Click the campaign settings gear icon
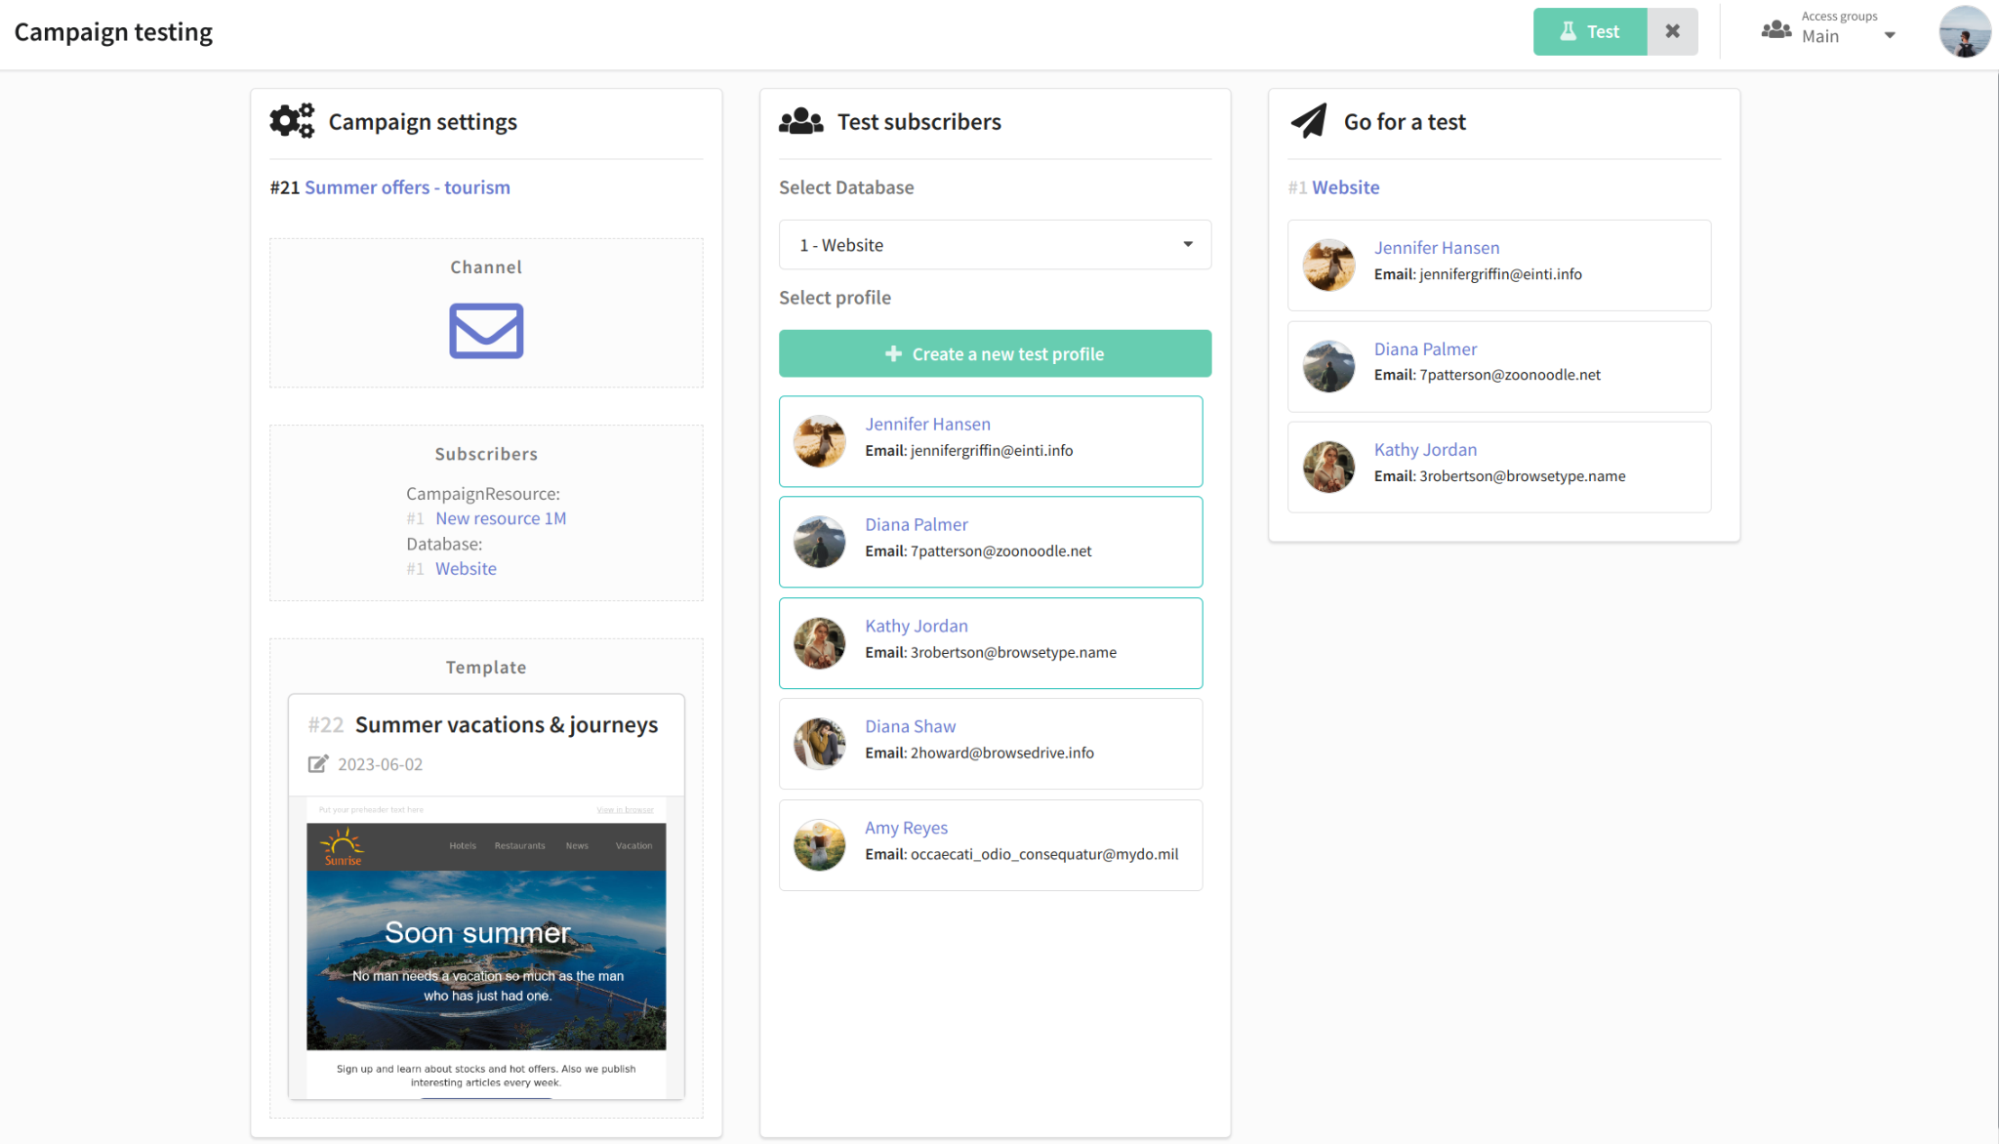 click(x=291, y=121)
